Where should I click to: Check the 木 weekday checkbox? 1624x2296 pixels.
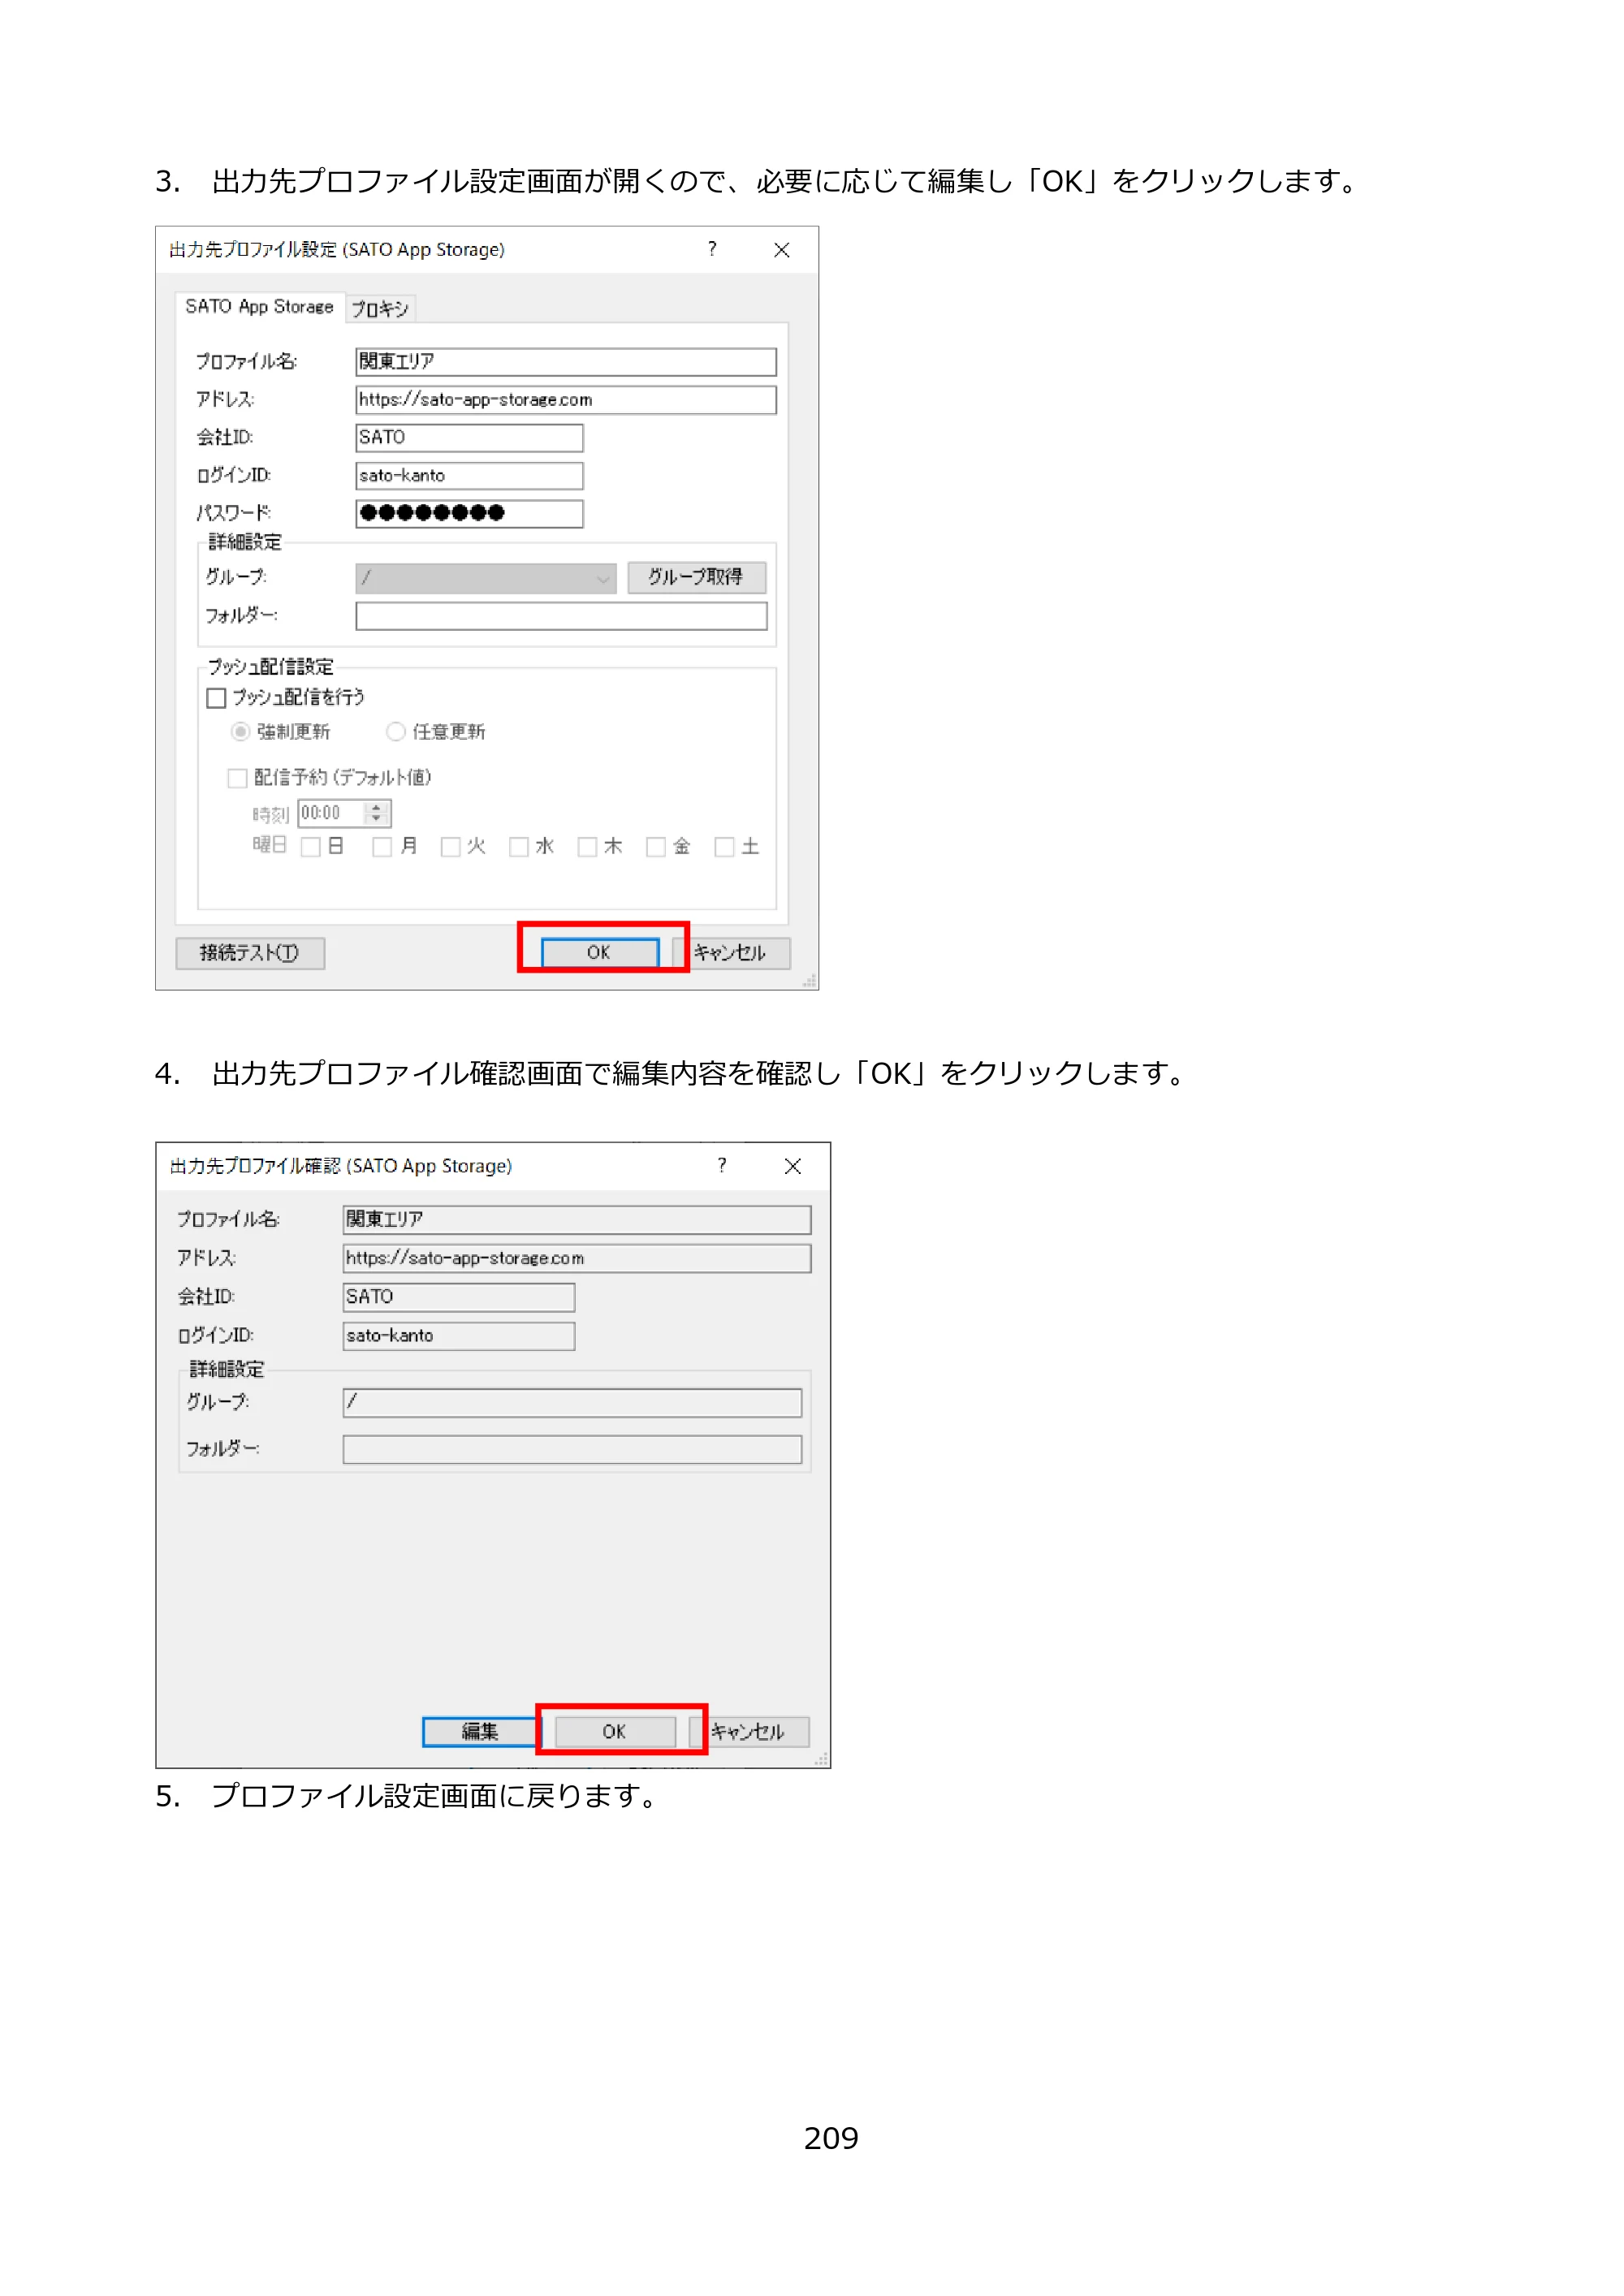pos(588,848)
